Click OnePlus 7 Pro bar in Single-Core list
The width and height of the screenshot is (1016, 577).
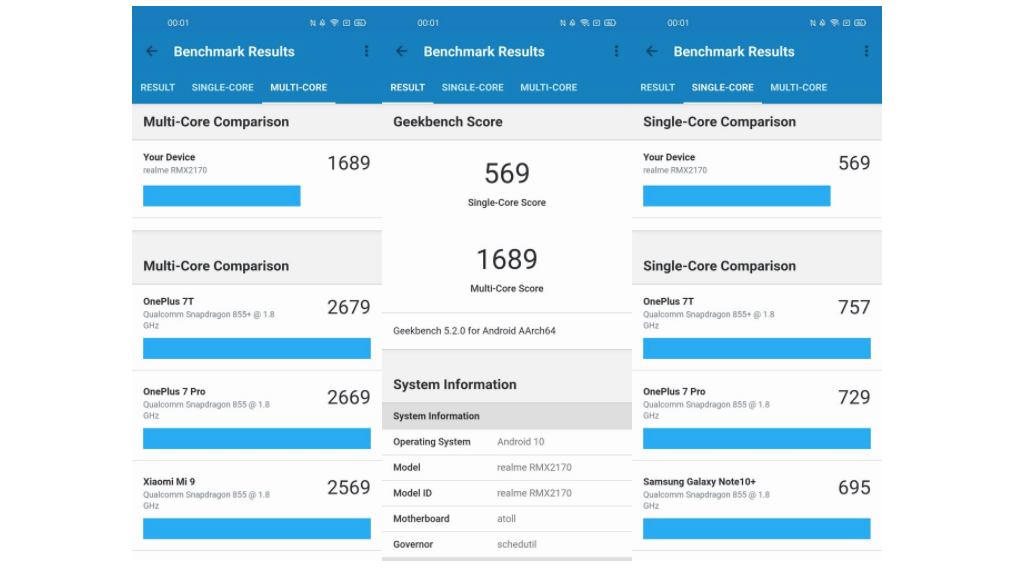point(756,438)
